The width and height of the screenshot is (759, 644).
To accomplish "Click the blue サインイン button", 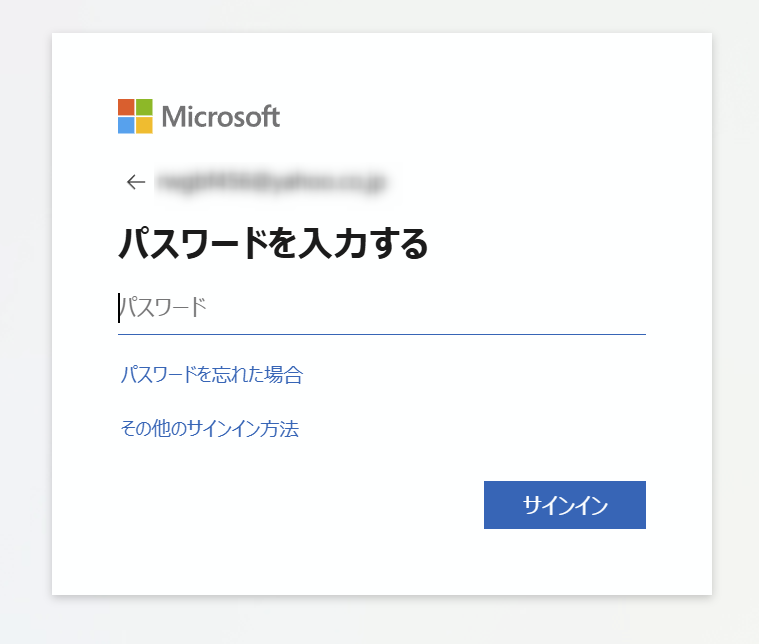I will point(564,505).
